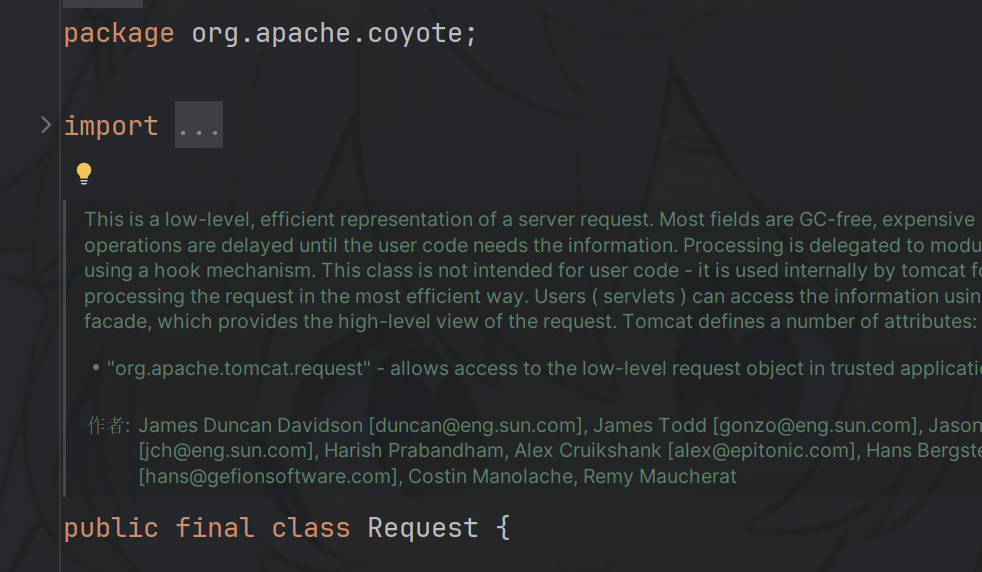Click the 作者 author label
Screen dimensions: 982x572
(108, 425)
